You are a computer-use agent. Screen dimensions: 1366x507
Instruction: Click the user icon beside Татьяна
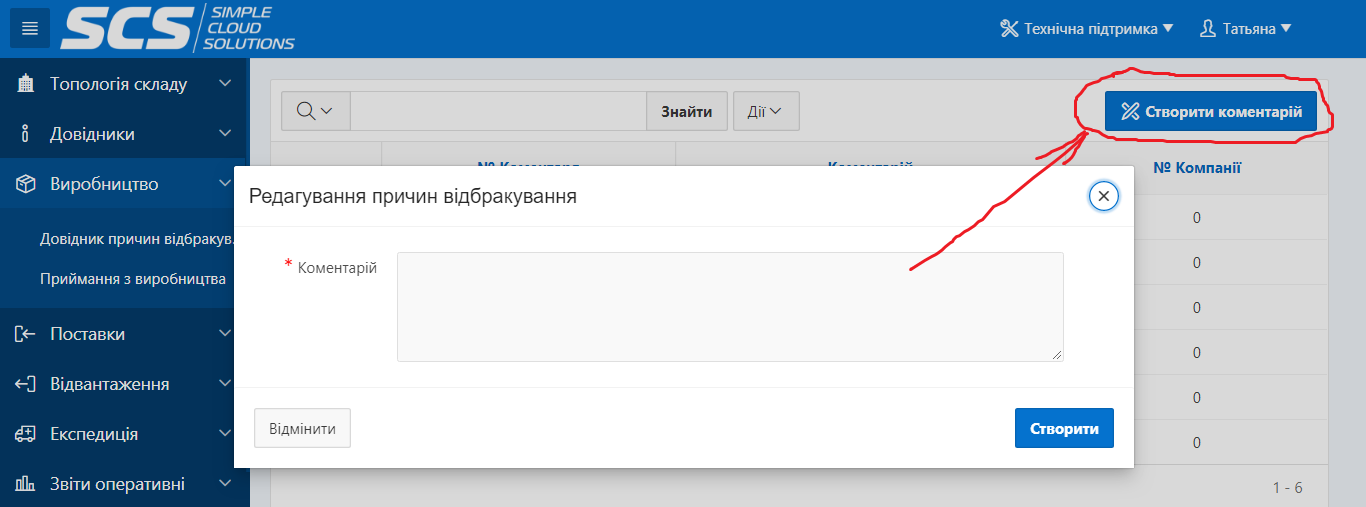(1208, 29)
